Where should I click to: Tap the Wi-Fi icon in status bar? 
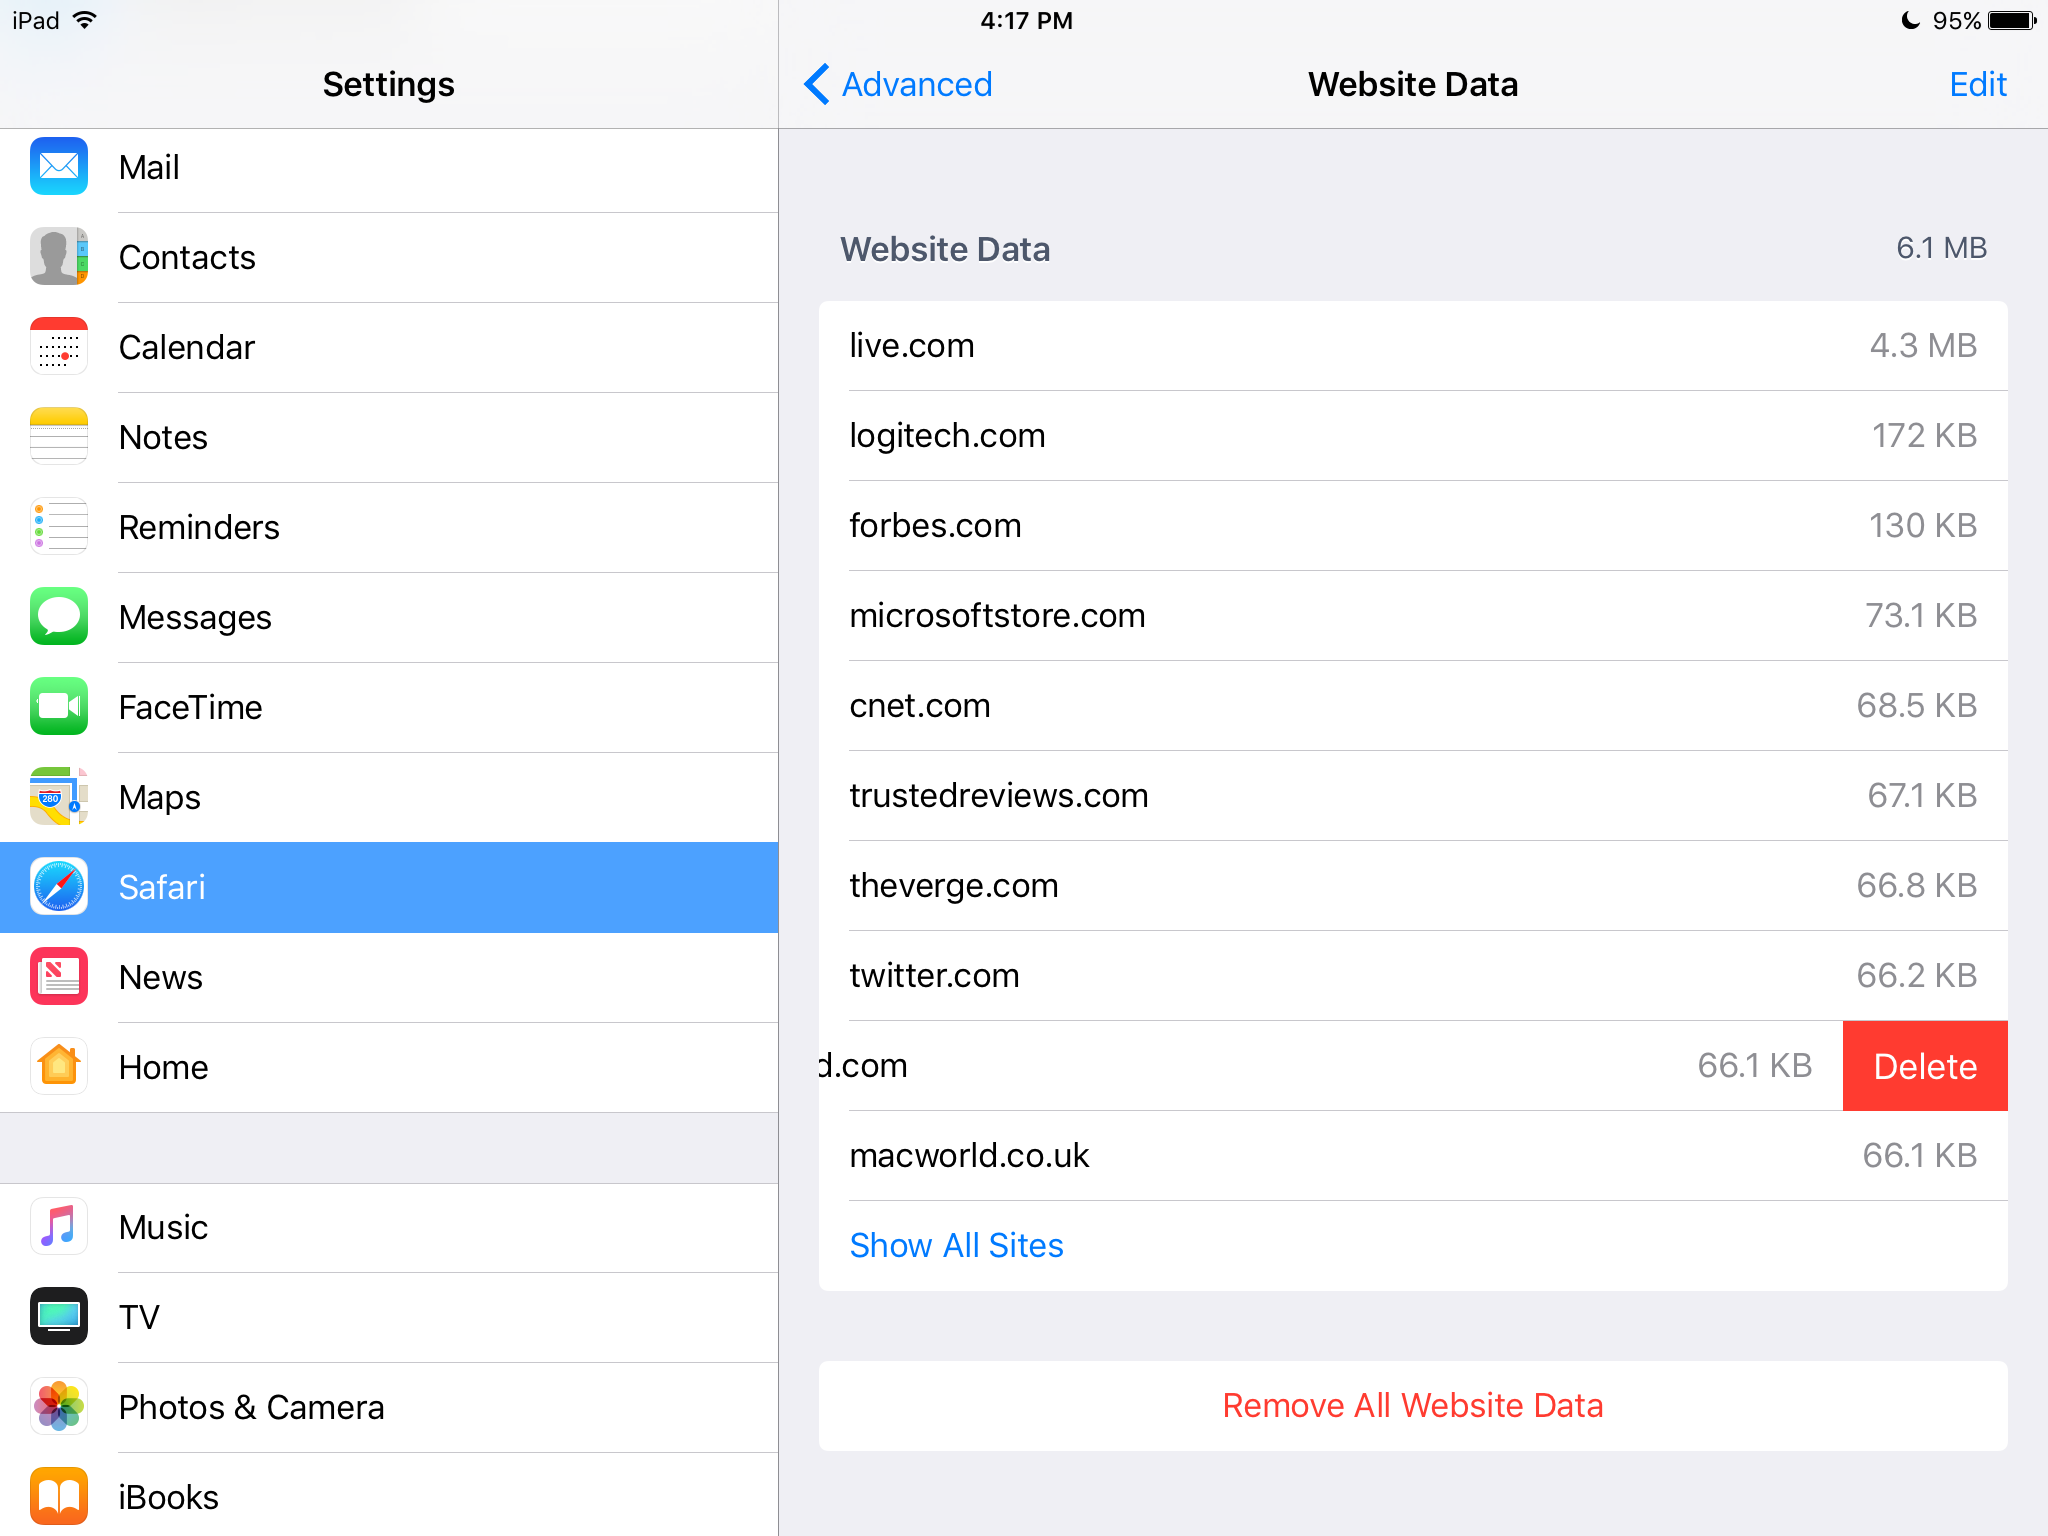tap(86, 20)
